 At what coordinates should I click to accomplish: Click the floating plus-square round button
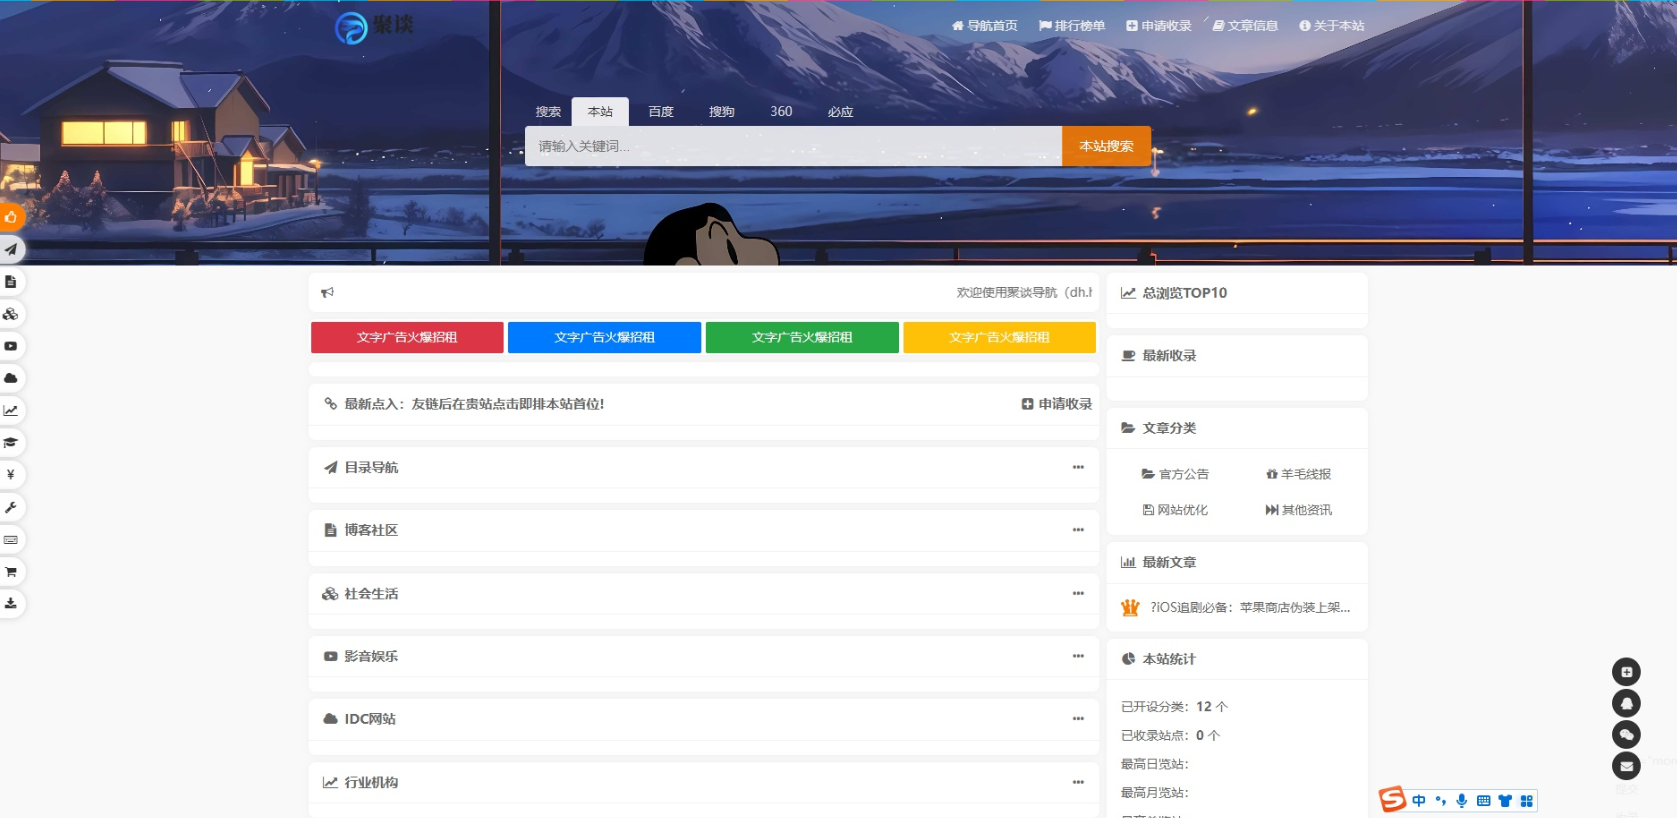[1626, 672]
